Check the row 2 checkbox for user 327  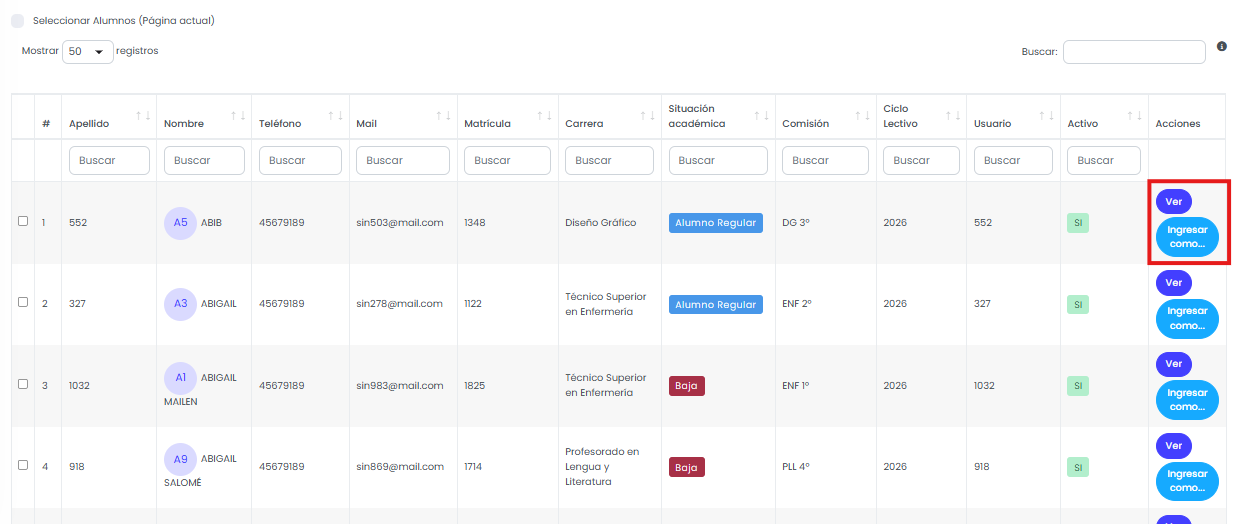(23, 302)
